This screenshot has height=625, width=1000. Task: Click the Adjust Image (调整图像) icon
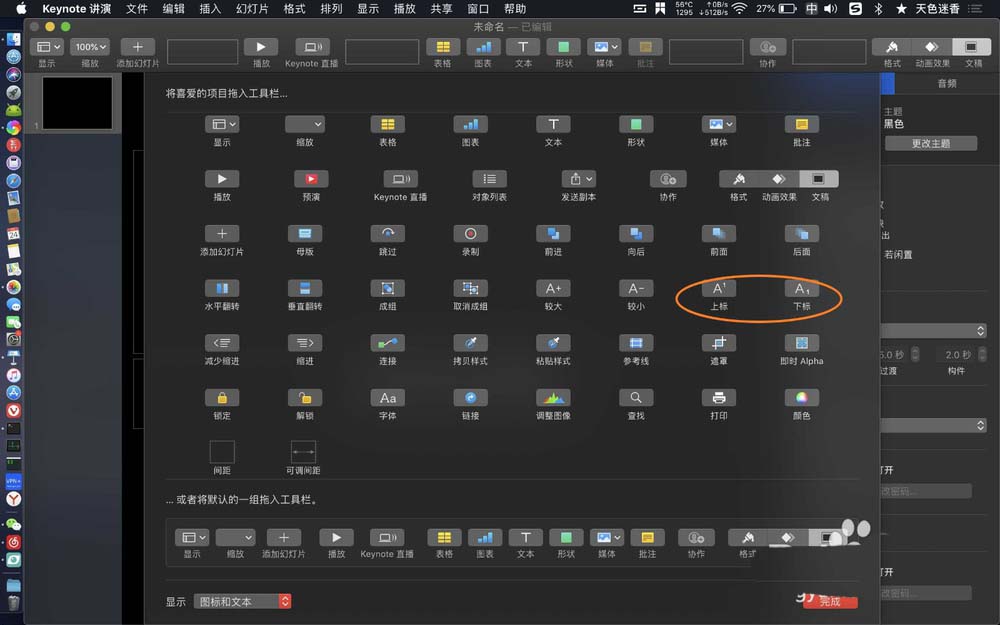tap(553, 397)
